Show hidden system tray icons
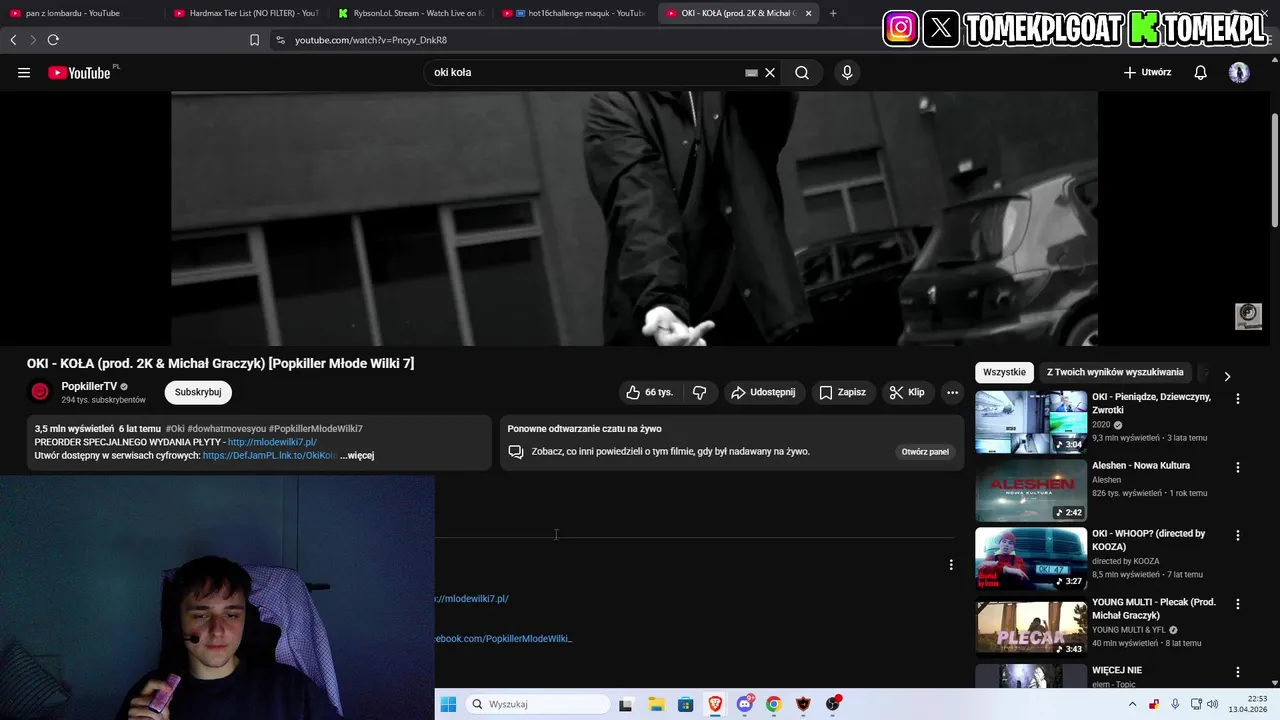 pos(1132,704)
